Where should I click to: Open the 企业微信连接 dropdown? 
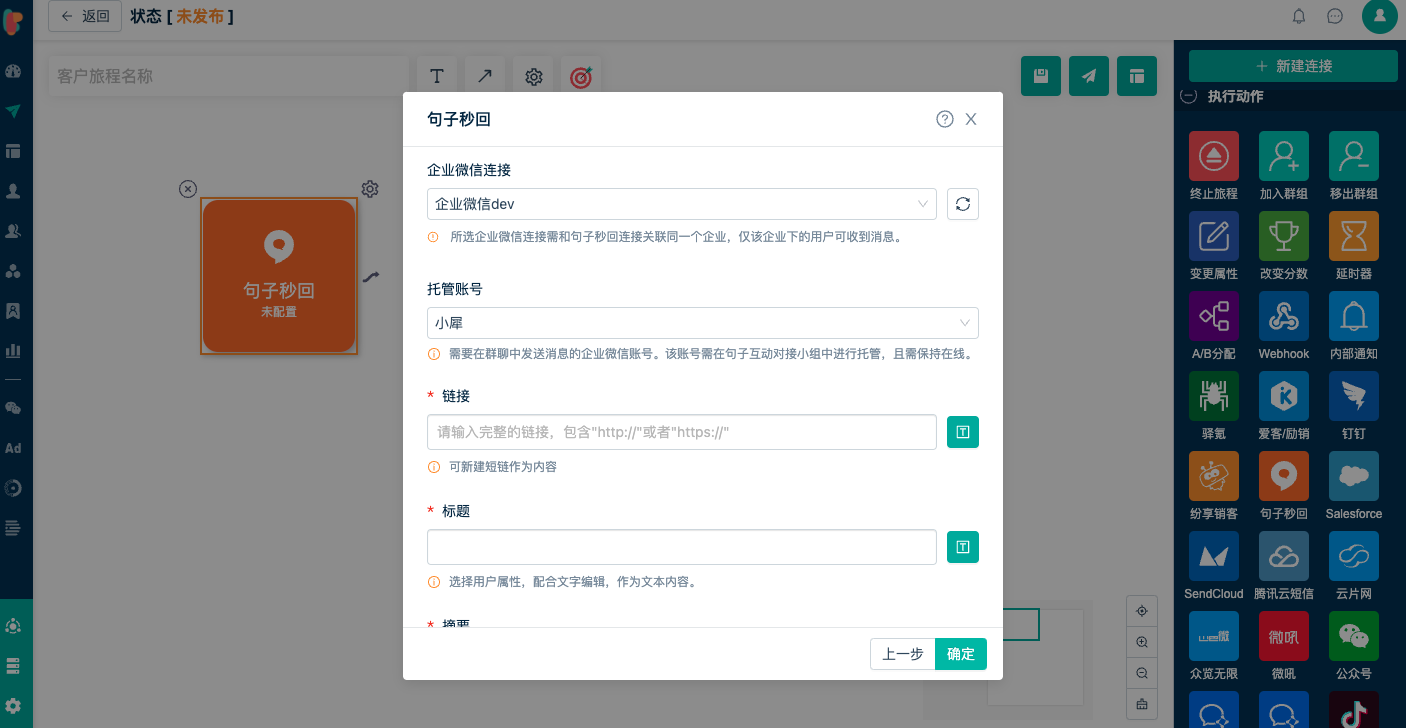tap(682, 204)
